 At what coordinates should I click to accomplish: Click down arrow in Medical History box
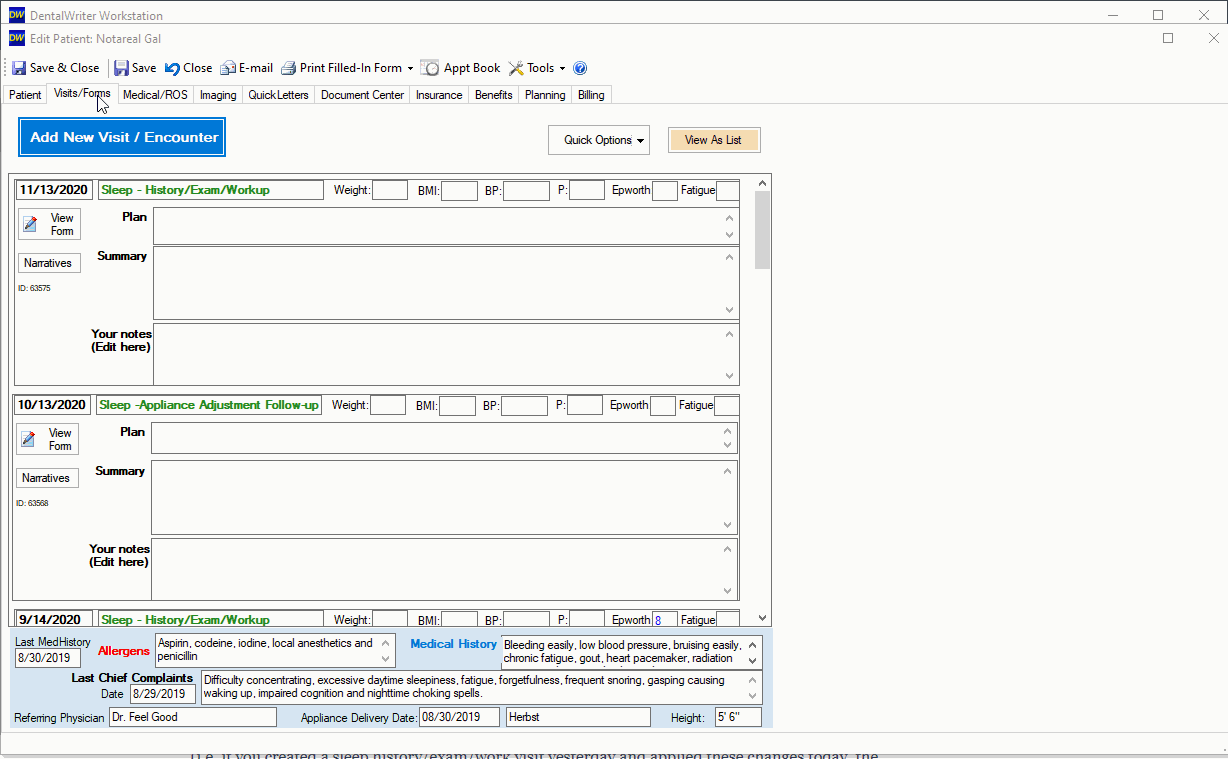click(753, 661)
